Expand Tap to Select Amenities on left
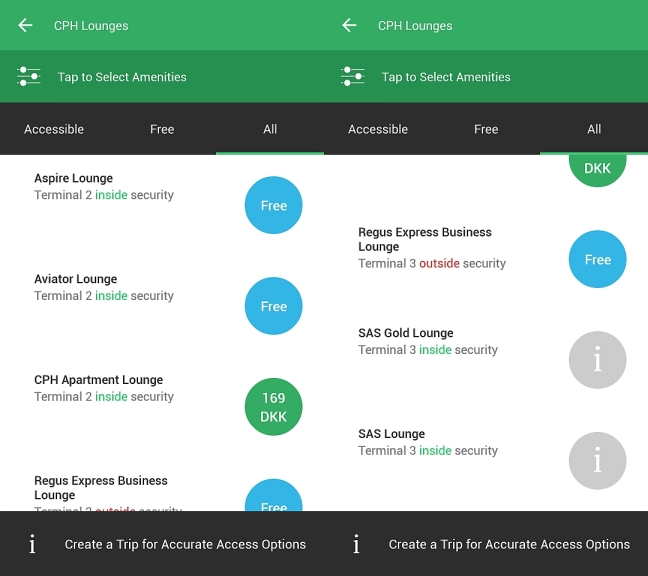648x576 pixels. 162,77
